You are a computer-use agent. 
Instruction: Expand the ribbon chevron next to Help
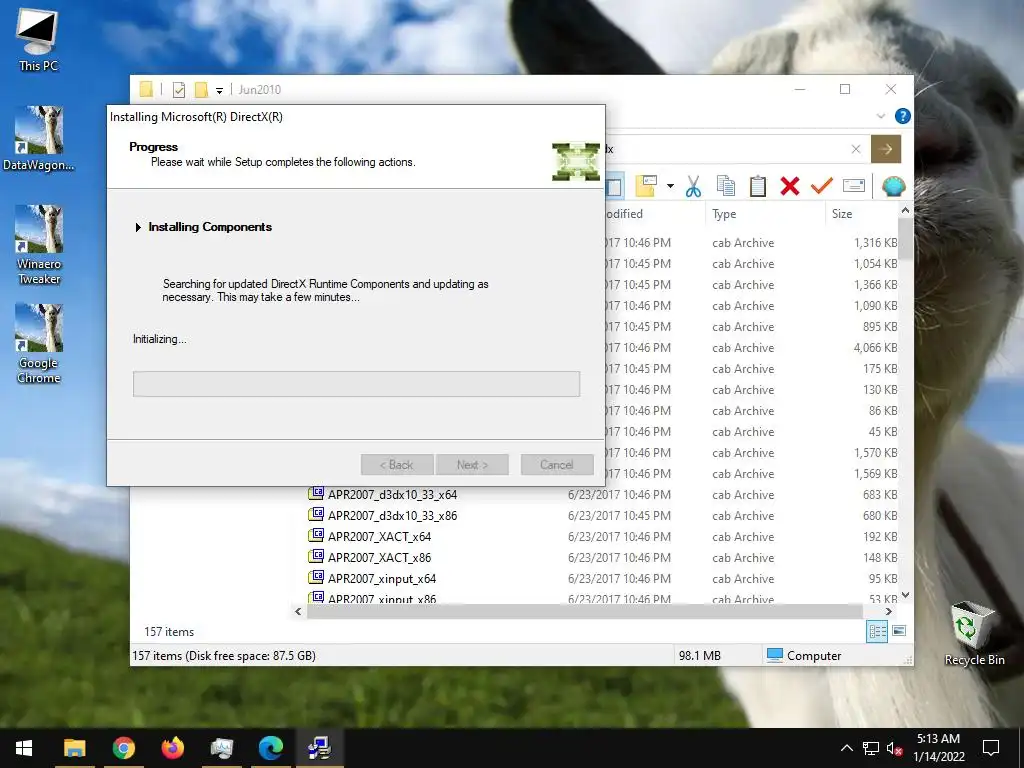(x=880, y=116)
